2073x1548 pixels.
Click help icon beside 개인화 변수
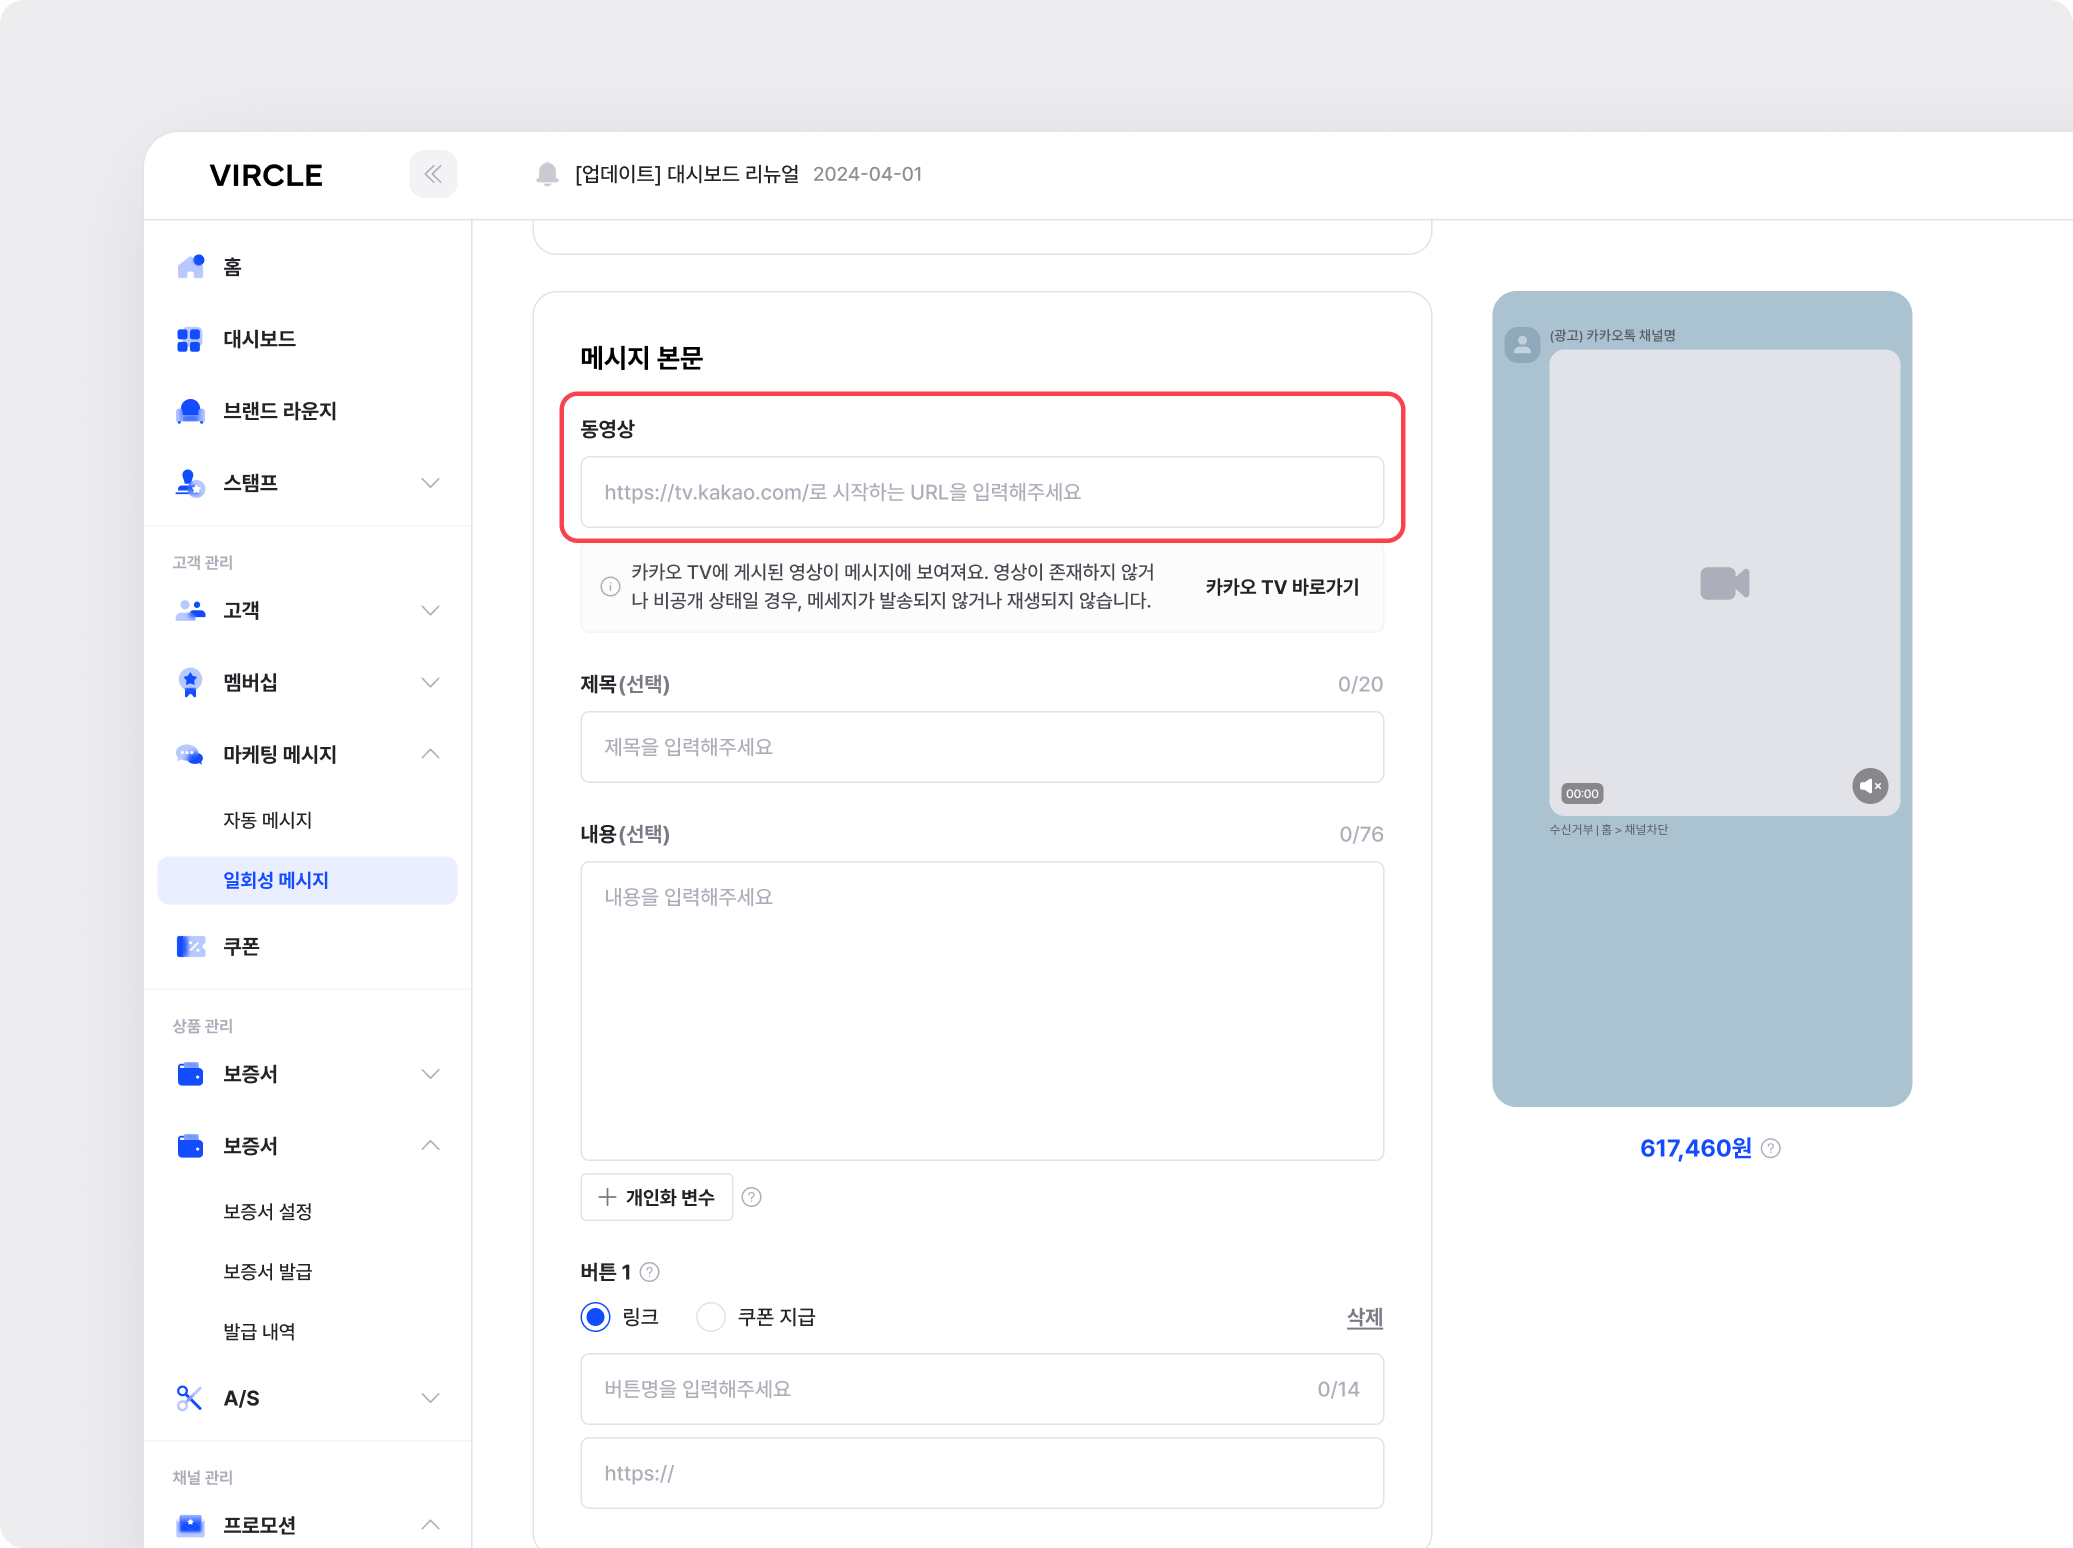click(752, 1197)
